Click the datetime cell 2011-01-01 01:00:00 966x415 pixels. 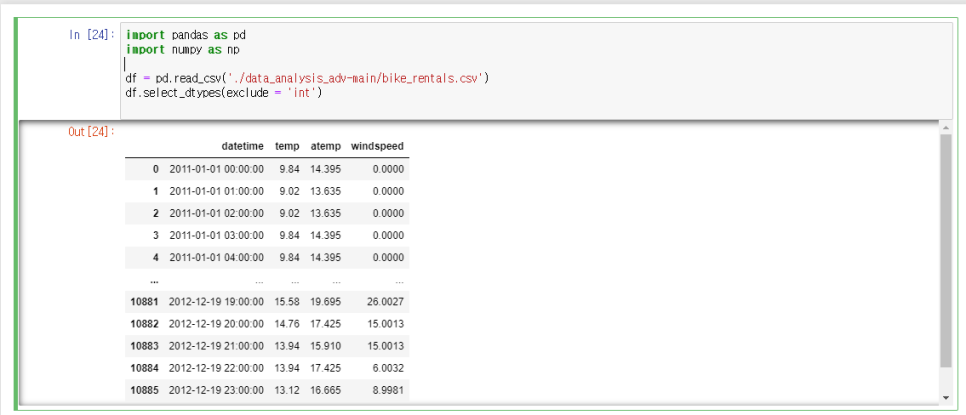coord(216,191)
